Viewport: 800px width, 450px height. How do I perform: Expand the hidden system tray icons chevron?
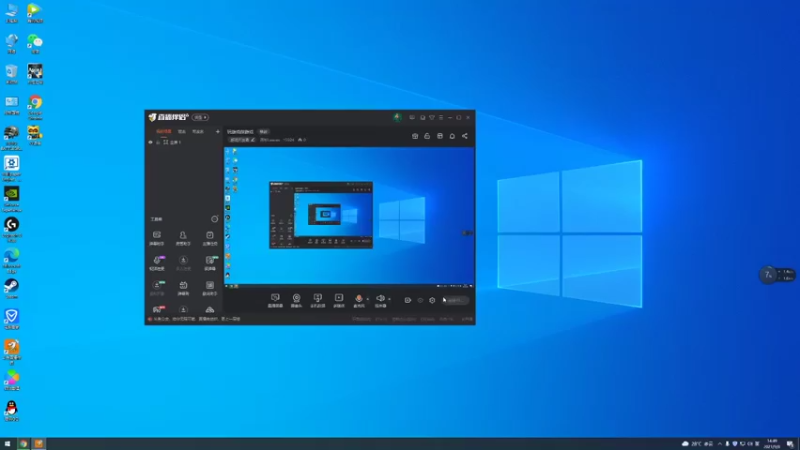720,444
